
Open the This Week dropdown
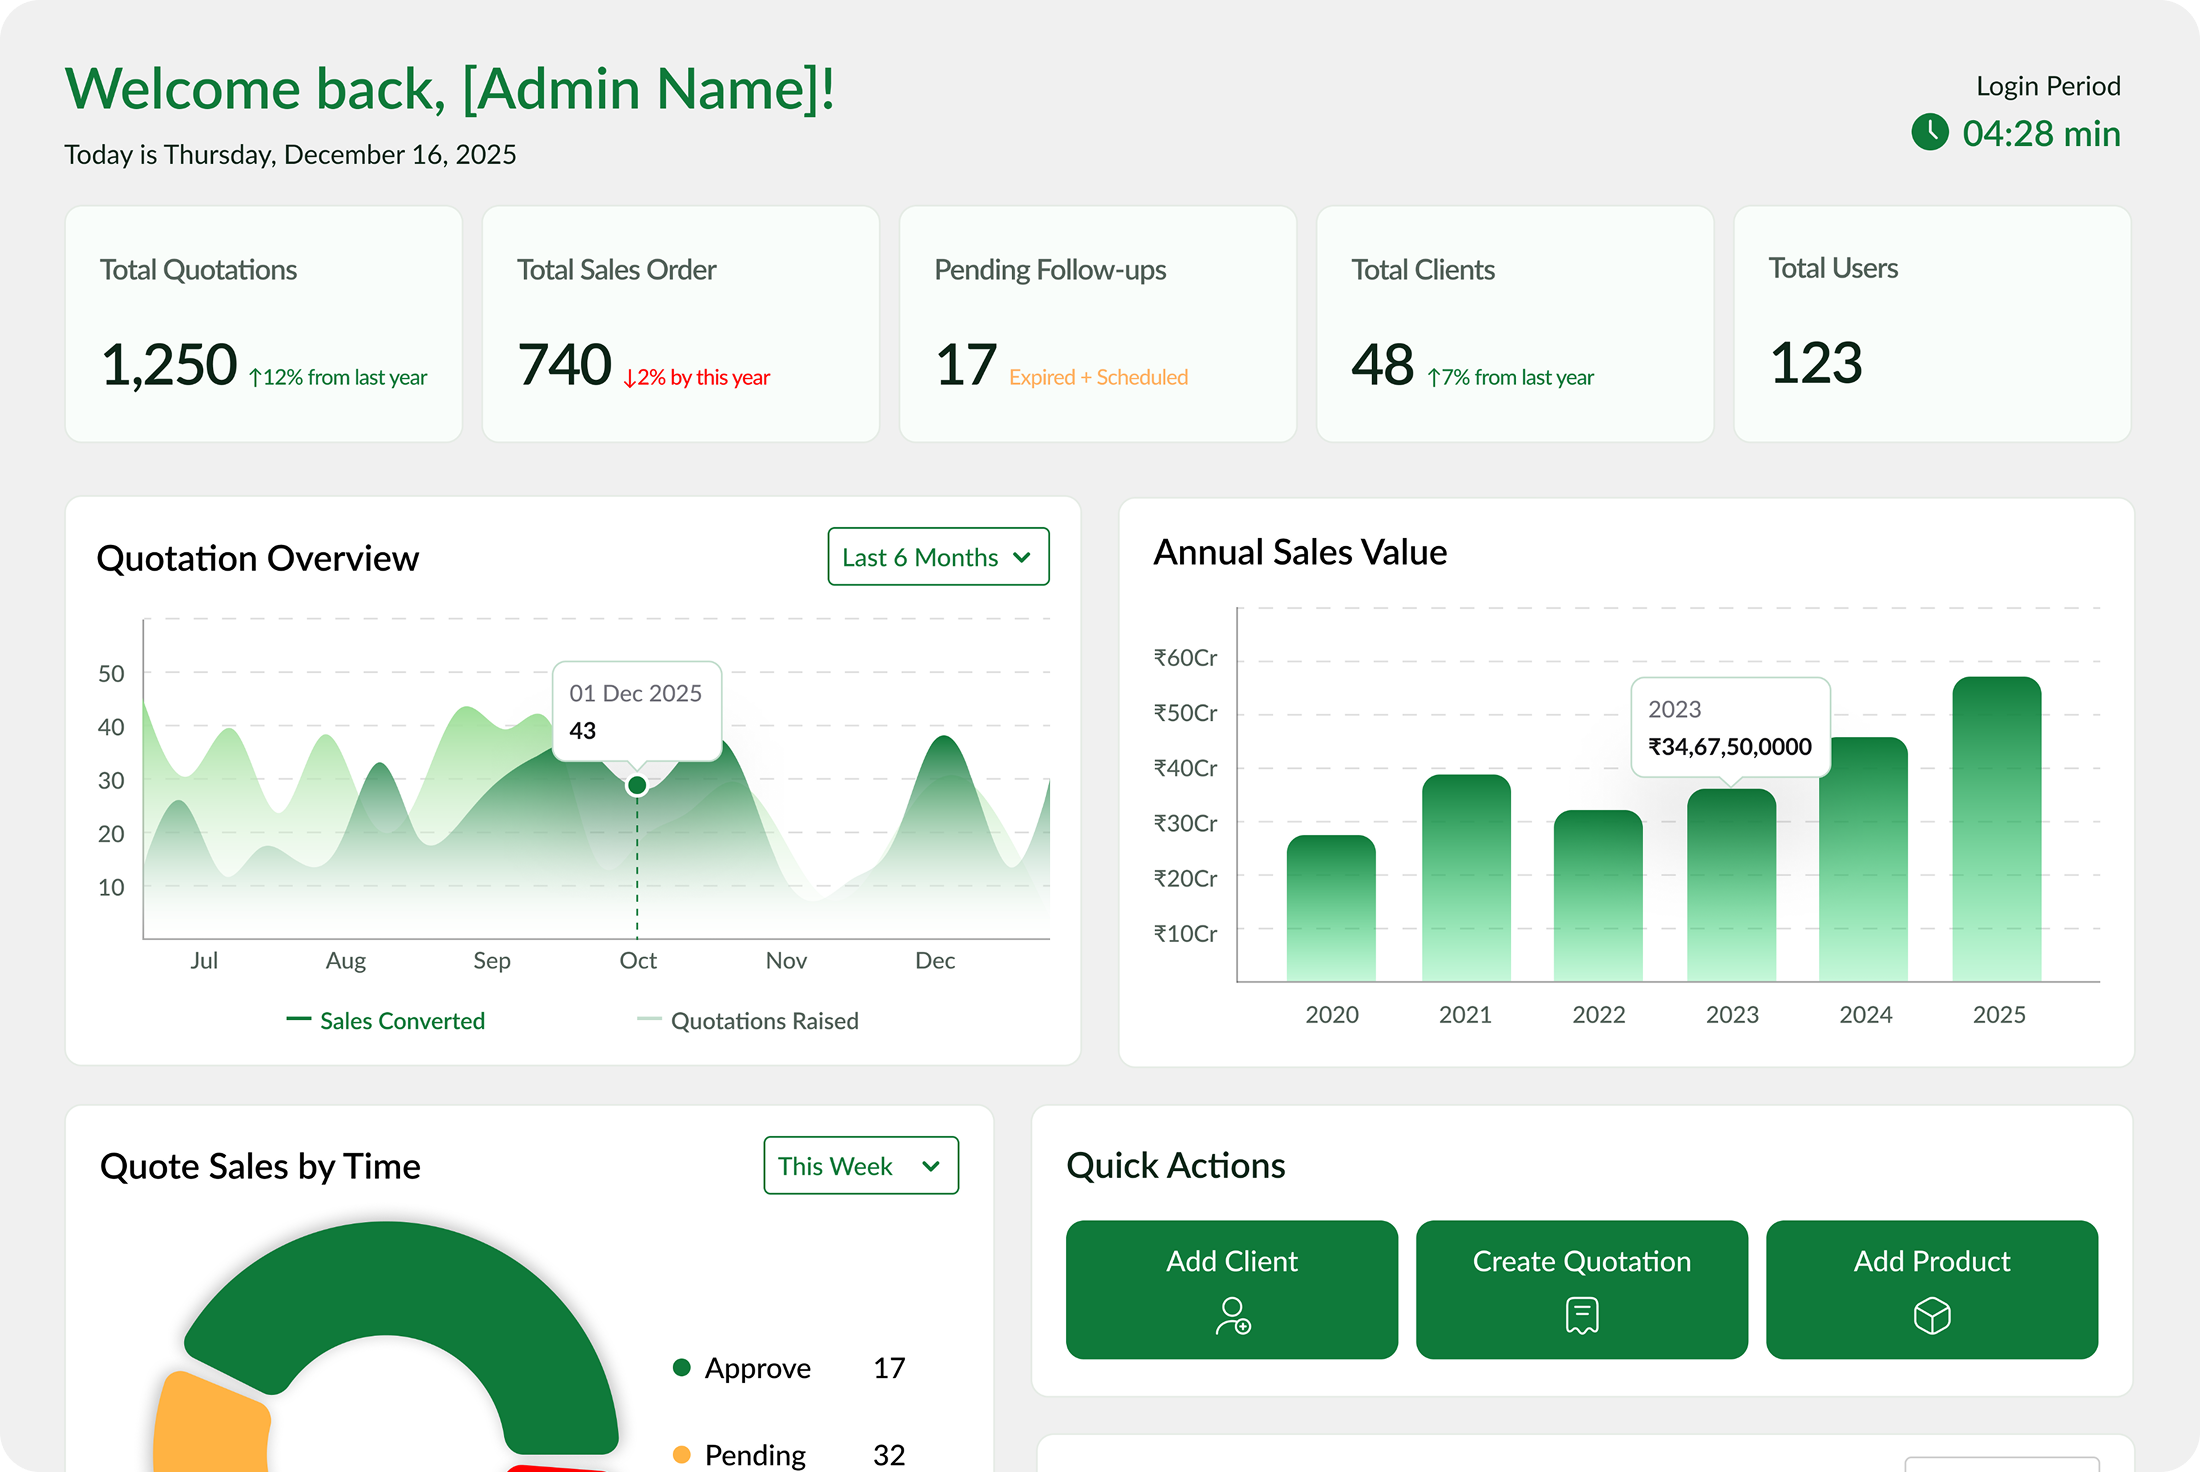coord(861,1165)
